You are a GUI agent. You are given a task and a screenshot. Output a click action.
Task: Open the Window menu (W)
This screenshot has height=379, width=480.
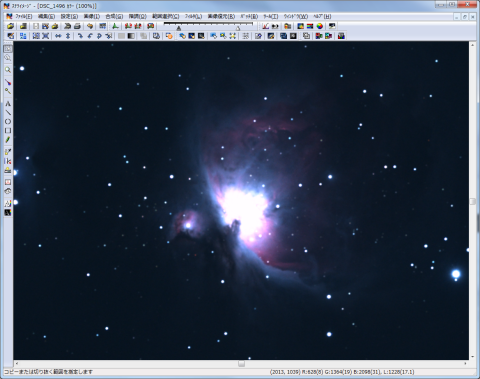point(296,16)
